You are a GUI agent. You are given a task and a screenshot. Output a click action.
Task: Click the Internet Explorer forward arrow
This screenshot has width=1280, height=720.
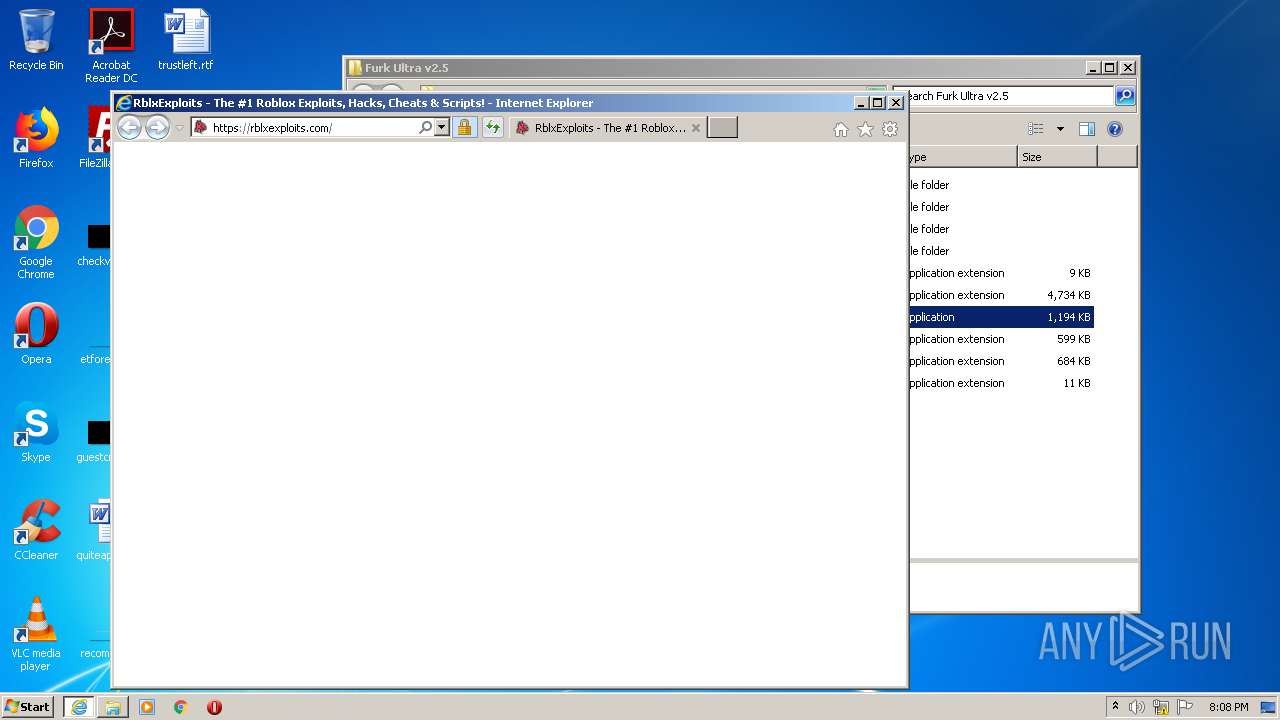(x=157, y=127)
